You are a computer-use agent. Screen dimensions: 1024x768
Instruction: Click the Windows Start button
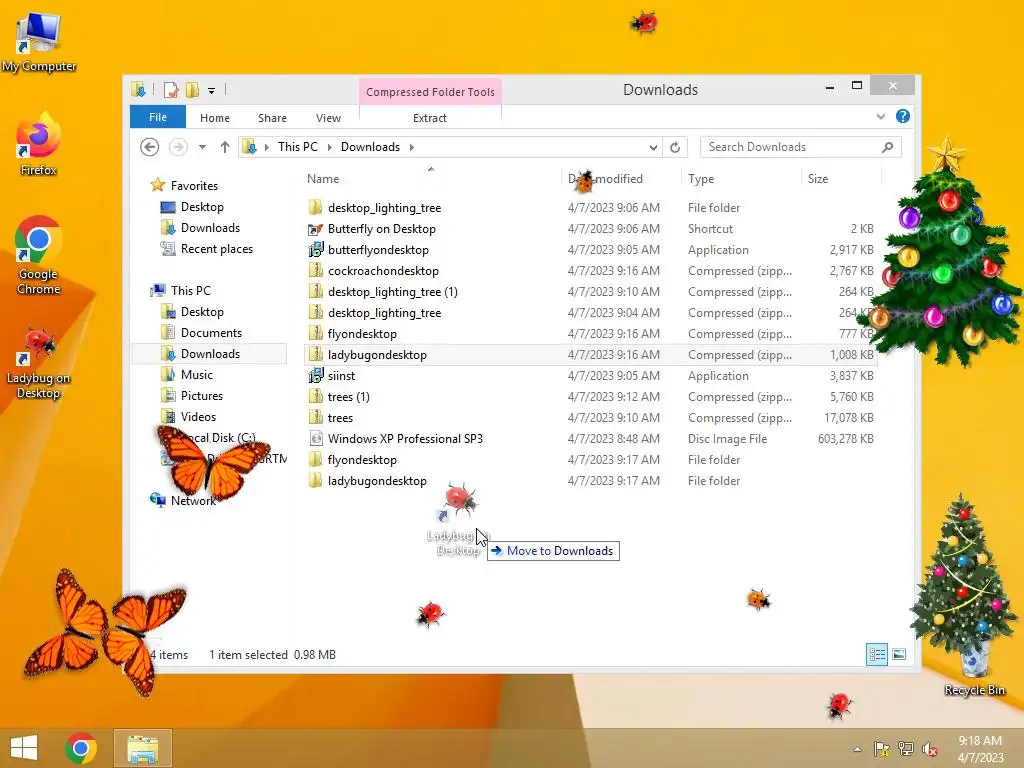[24, 748]
